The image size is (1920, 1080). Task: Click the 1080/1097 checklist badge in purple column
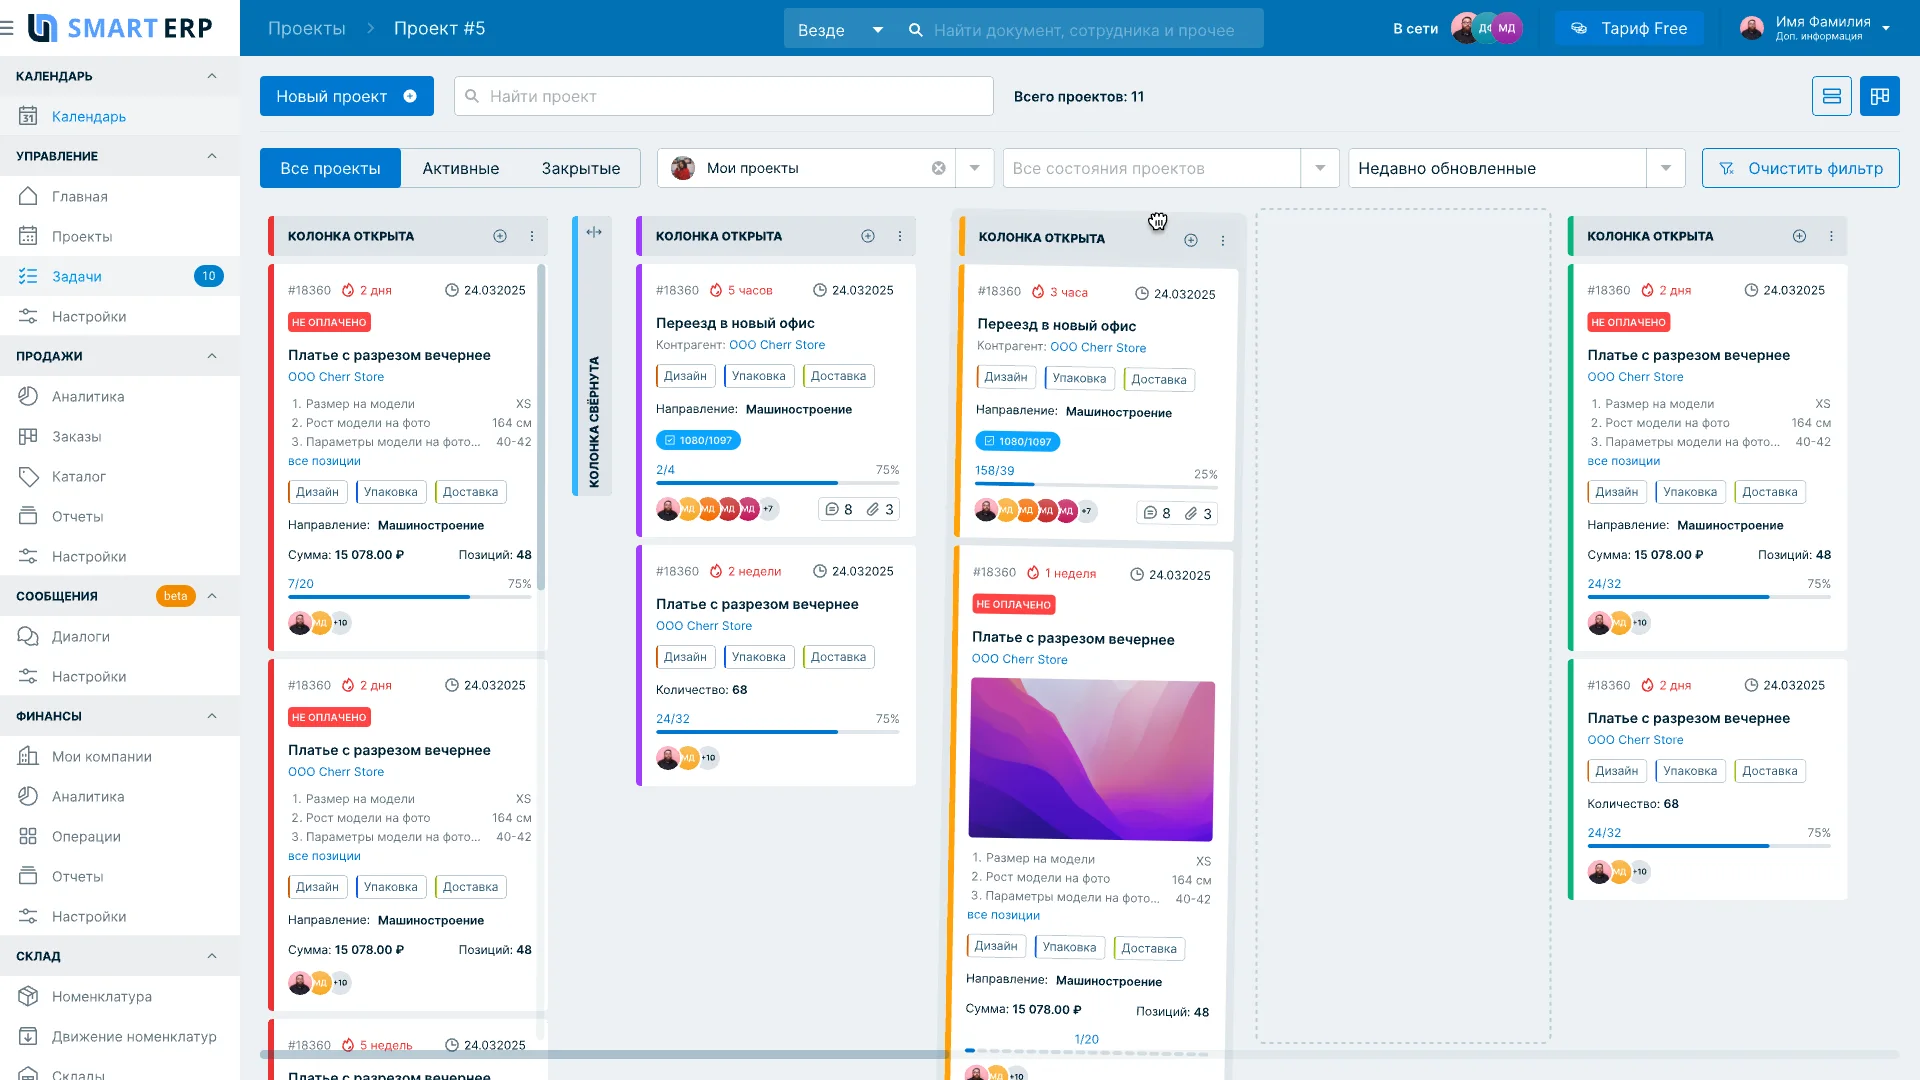coord(698,440)
